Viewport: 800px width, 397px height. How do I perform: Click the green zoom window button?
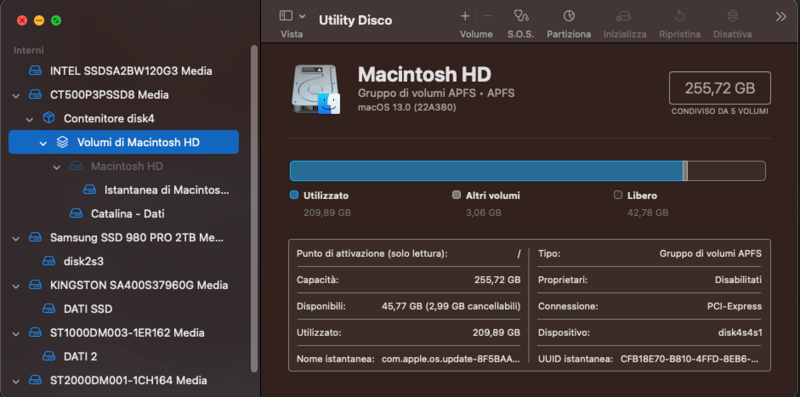[56, 20]
